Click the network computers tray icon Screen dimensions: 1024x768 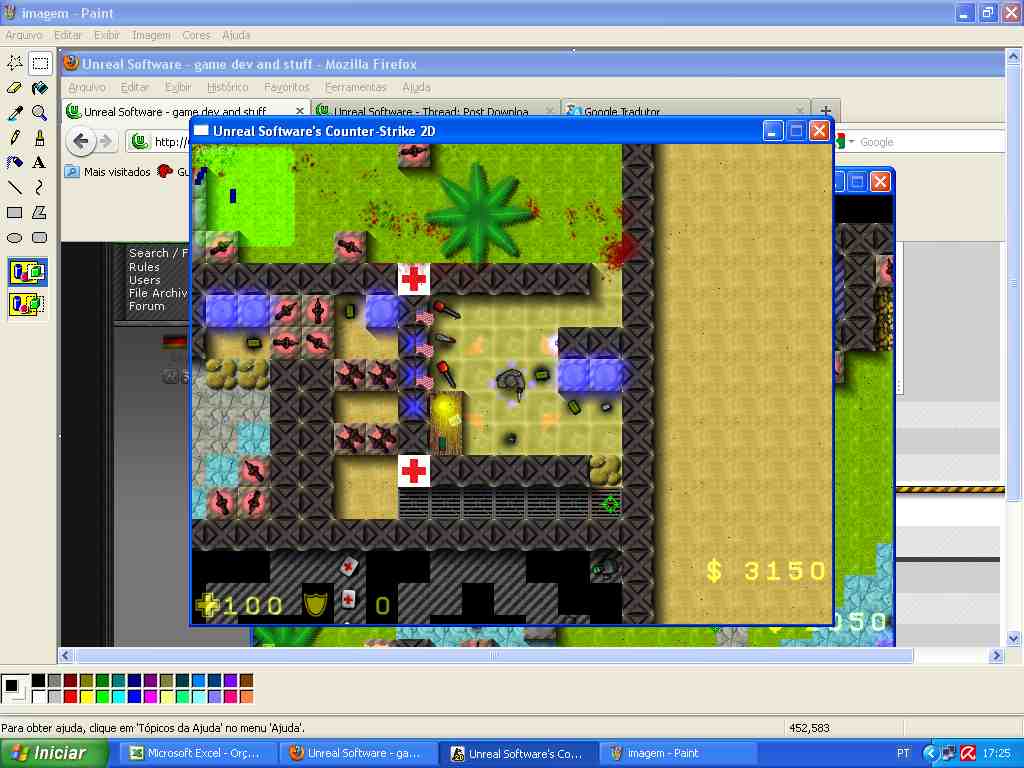coord(948,754)
